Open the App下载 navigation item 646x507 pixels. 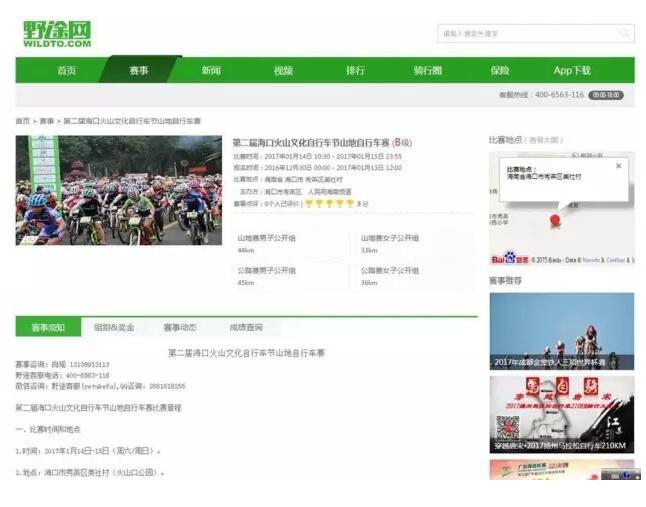pos(572,70)
